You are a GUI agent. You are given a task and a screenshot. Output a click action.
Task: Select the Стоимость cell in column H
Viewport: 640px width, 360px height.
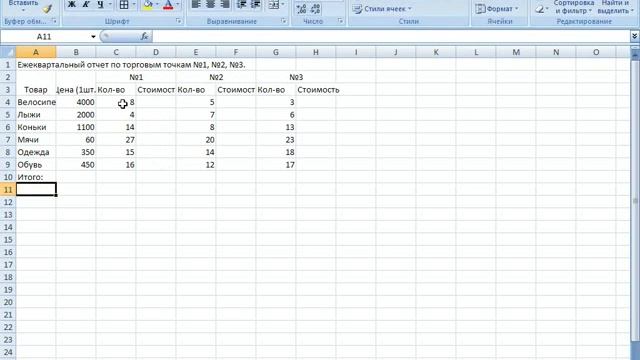pos(316,89)
